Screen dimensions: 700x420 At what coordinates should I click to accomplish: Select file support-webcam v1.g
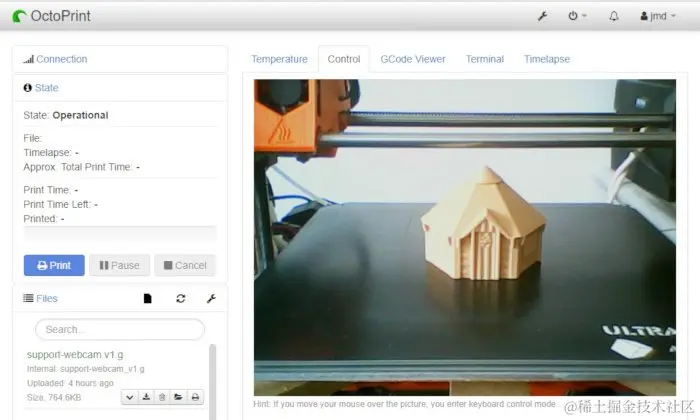coord(75,354)
